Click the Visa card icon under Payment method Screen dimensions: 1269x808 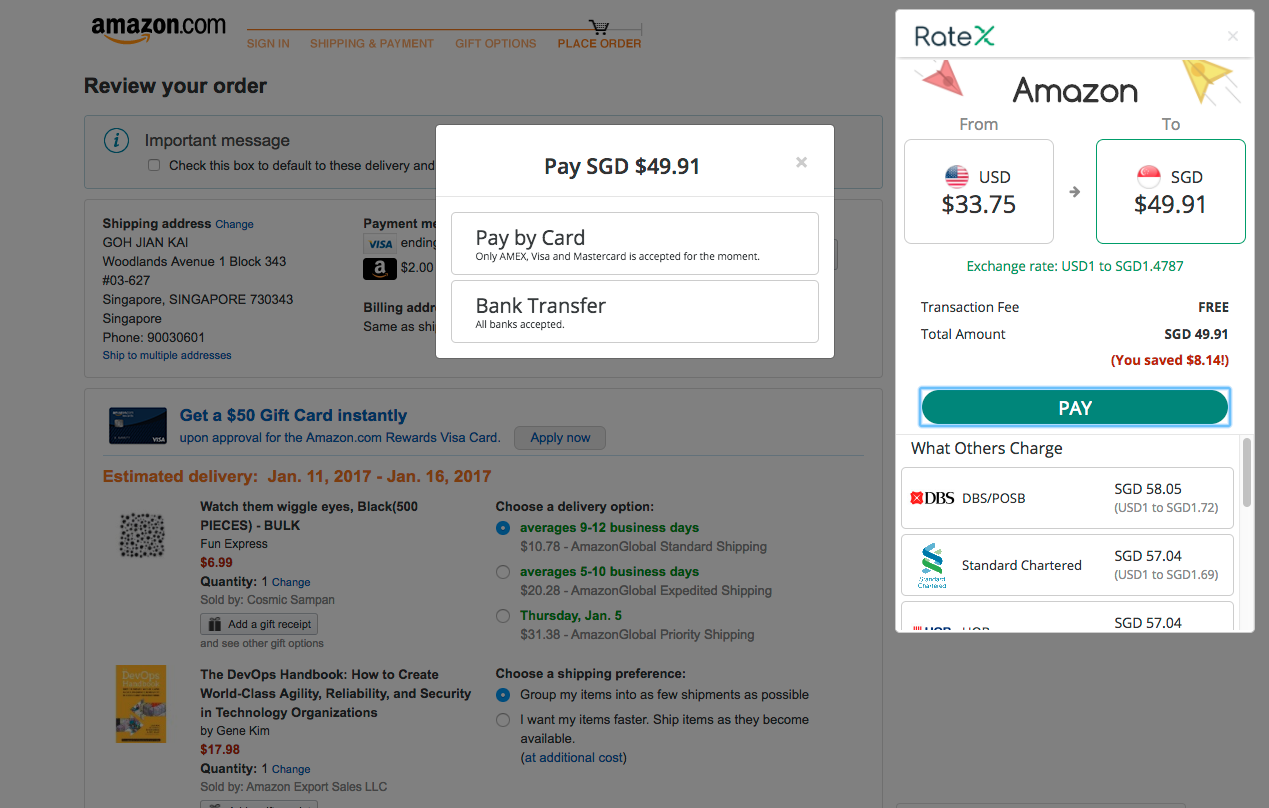click(380, 243)
